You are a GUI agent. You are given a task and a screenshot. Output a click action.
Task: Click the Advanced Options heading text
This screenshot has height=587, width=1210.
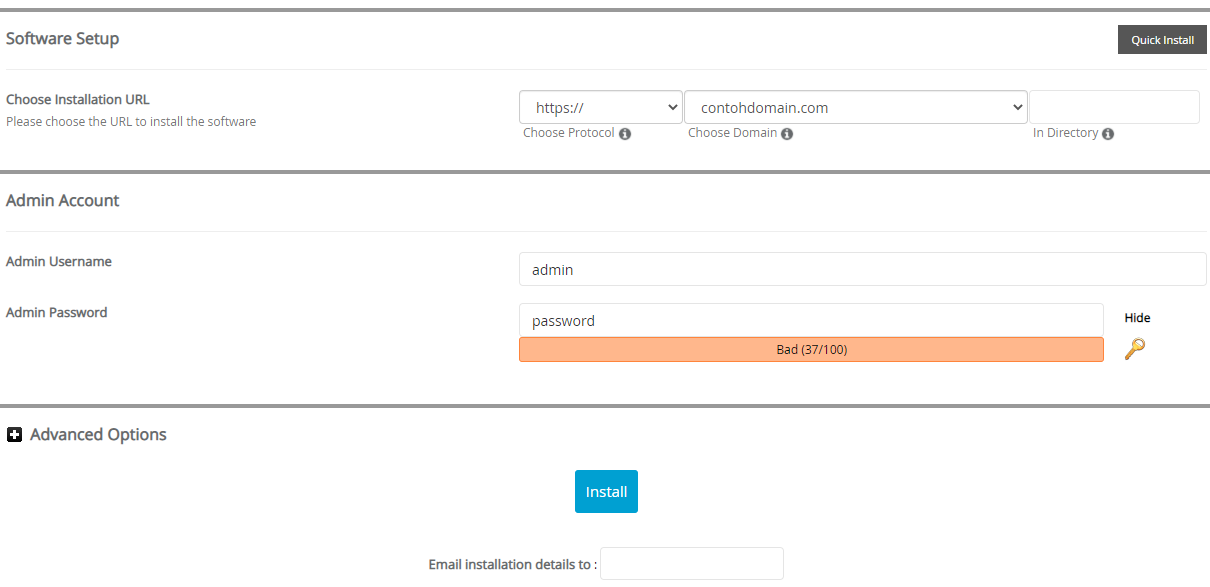pos(98,435)
